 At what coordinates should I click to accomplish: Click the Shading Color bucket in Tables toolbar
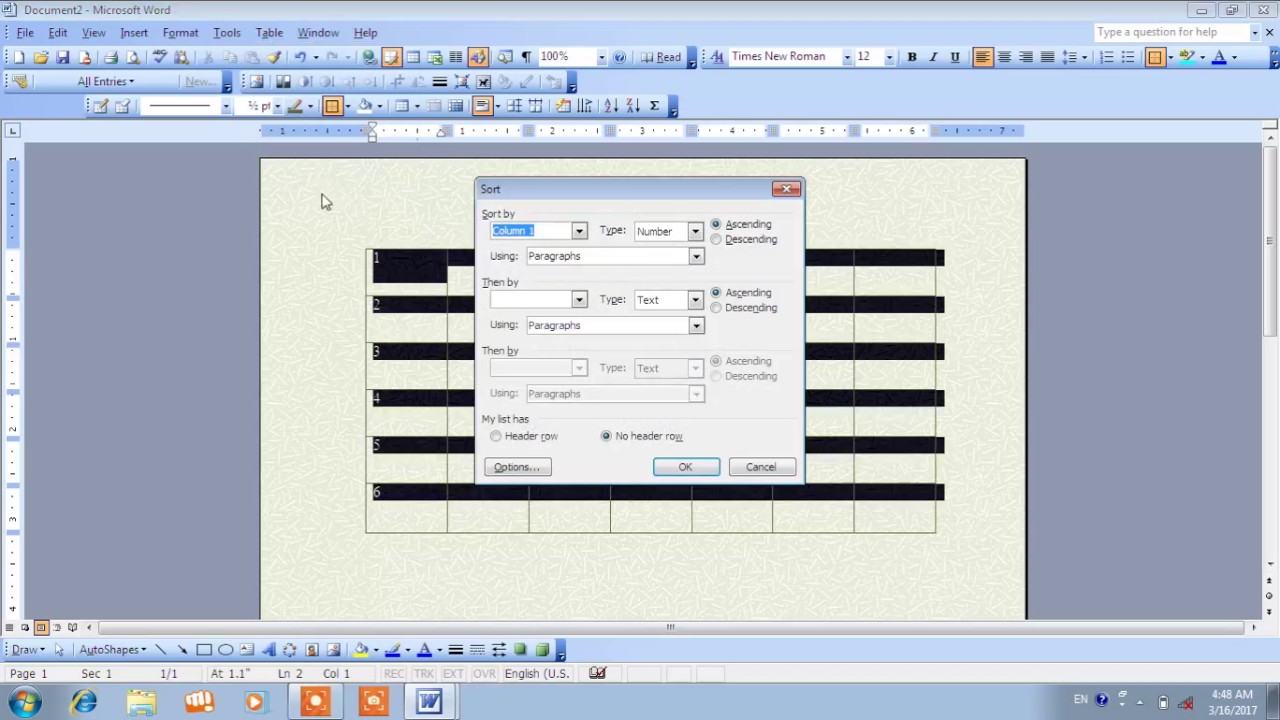(x=365, y=106)
